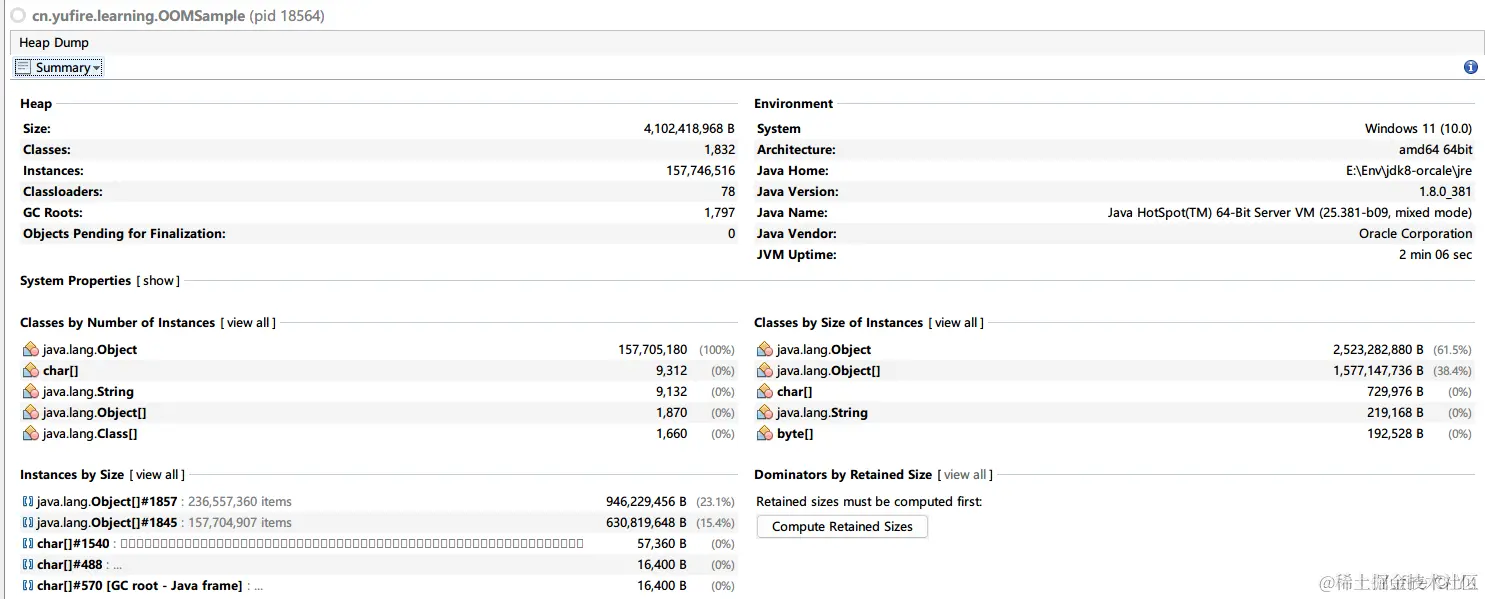Click class icon of java.lang.Class[] row
This screenshot has height=599, width=1485.
(x=31, y=434)
